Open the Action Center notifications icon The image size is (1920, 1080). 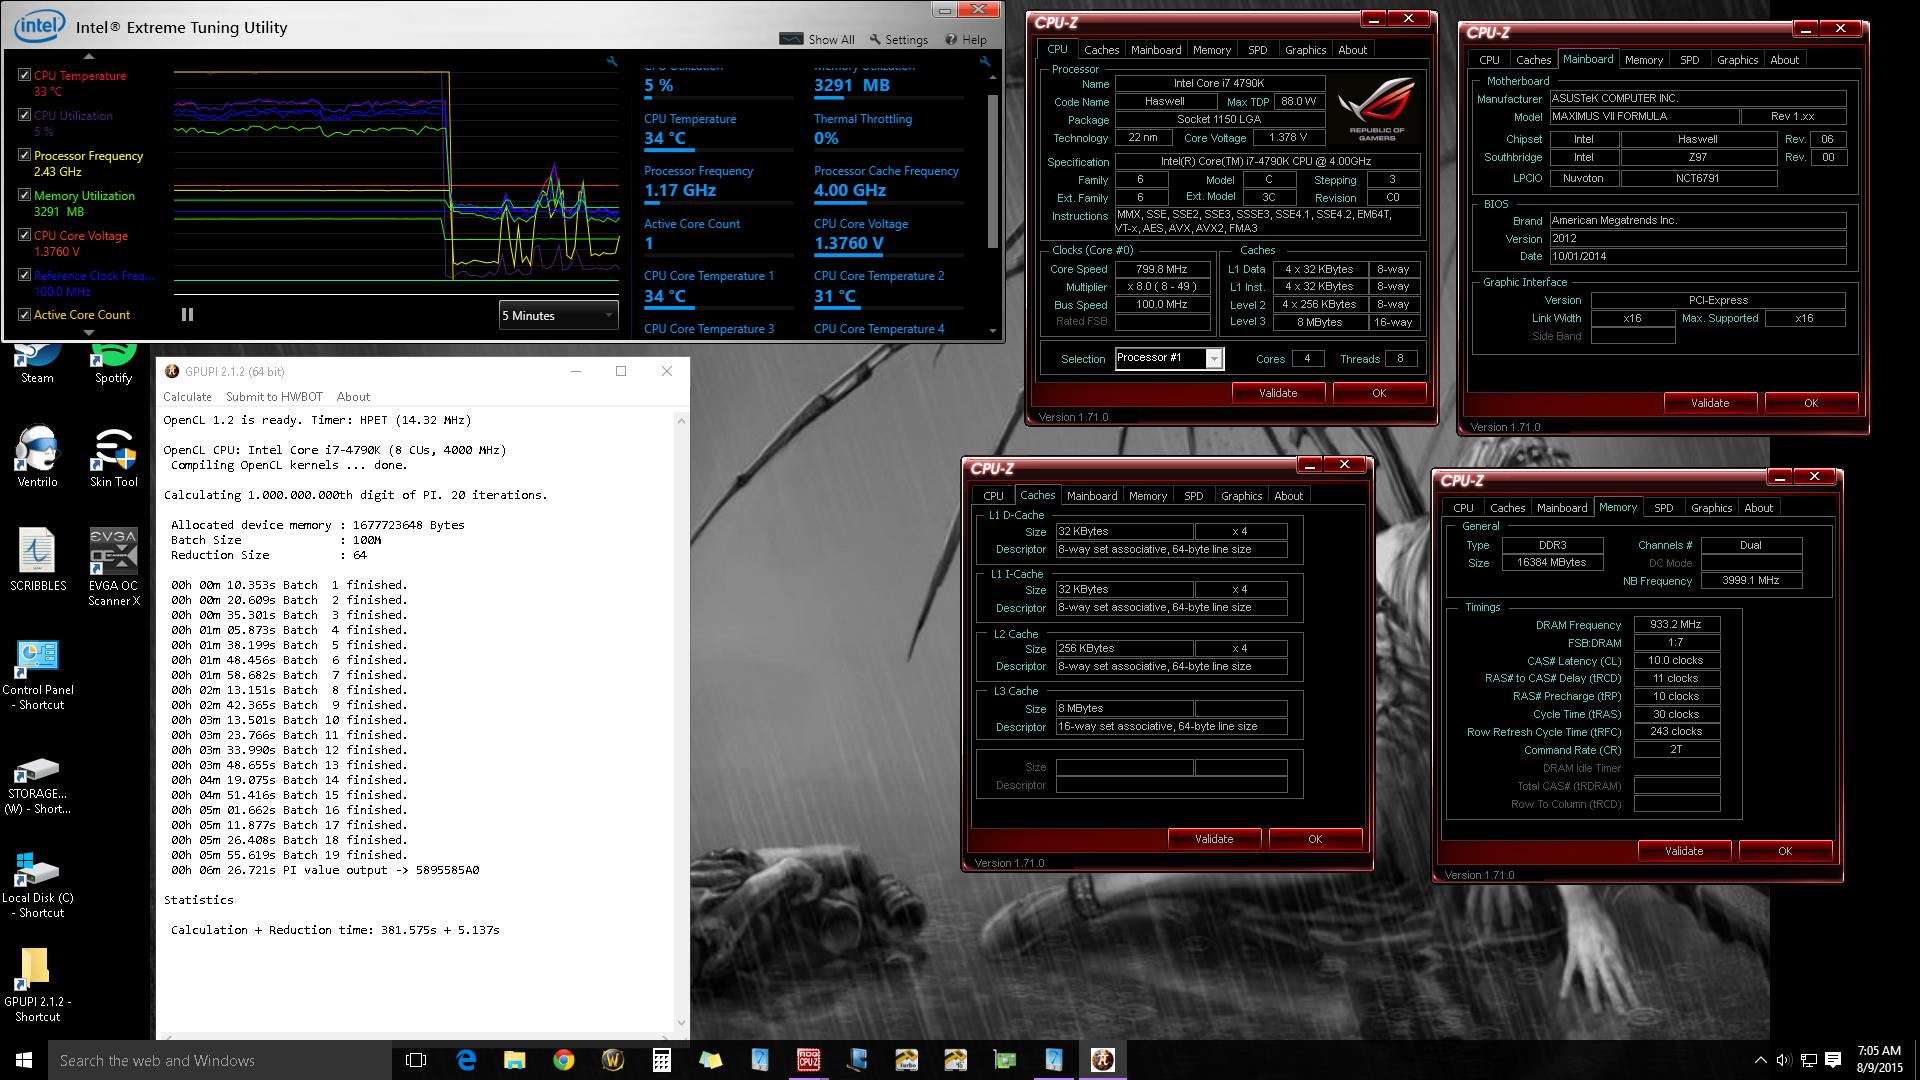click(1833, 1060)
